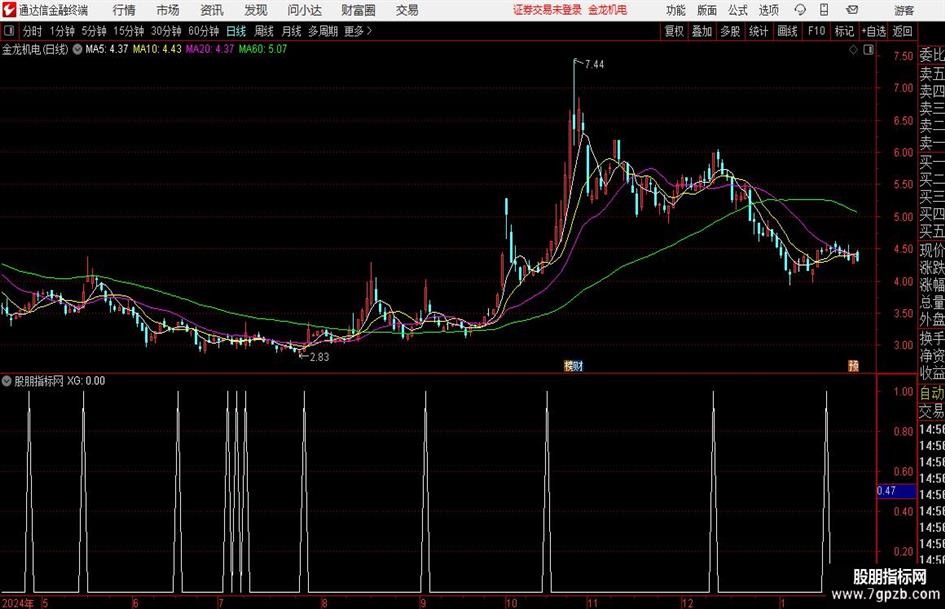This screenshot has height=609, width=945.
Task: Click the MA60: 5.07 label
Action: [263, 49]
